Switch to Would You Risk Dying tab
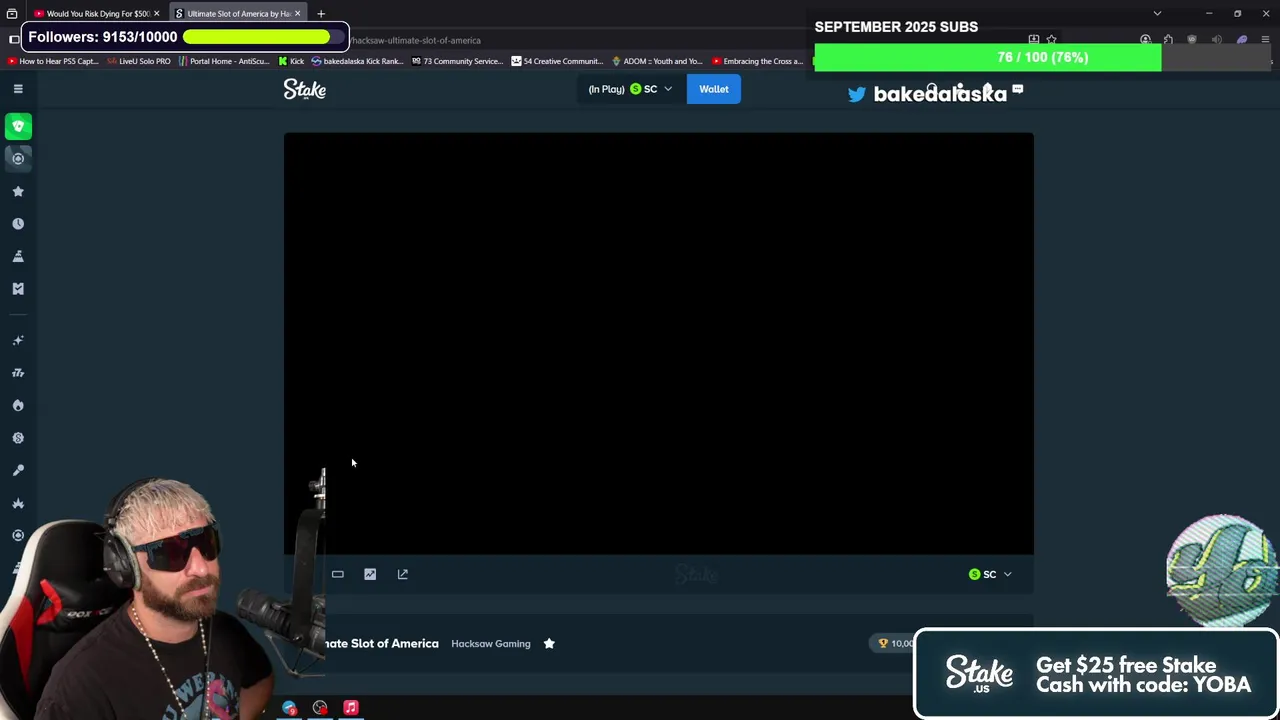 tap(98, 14)
